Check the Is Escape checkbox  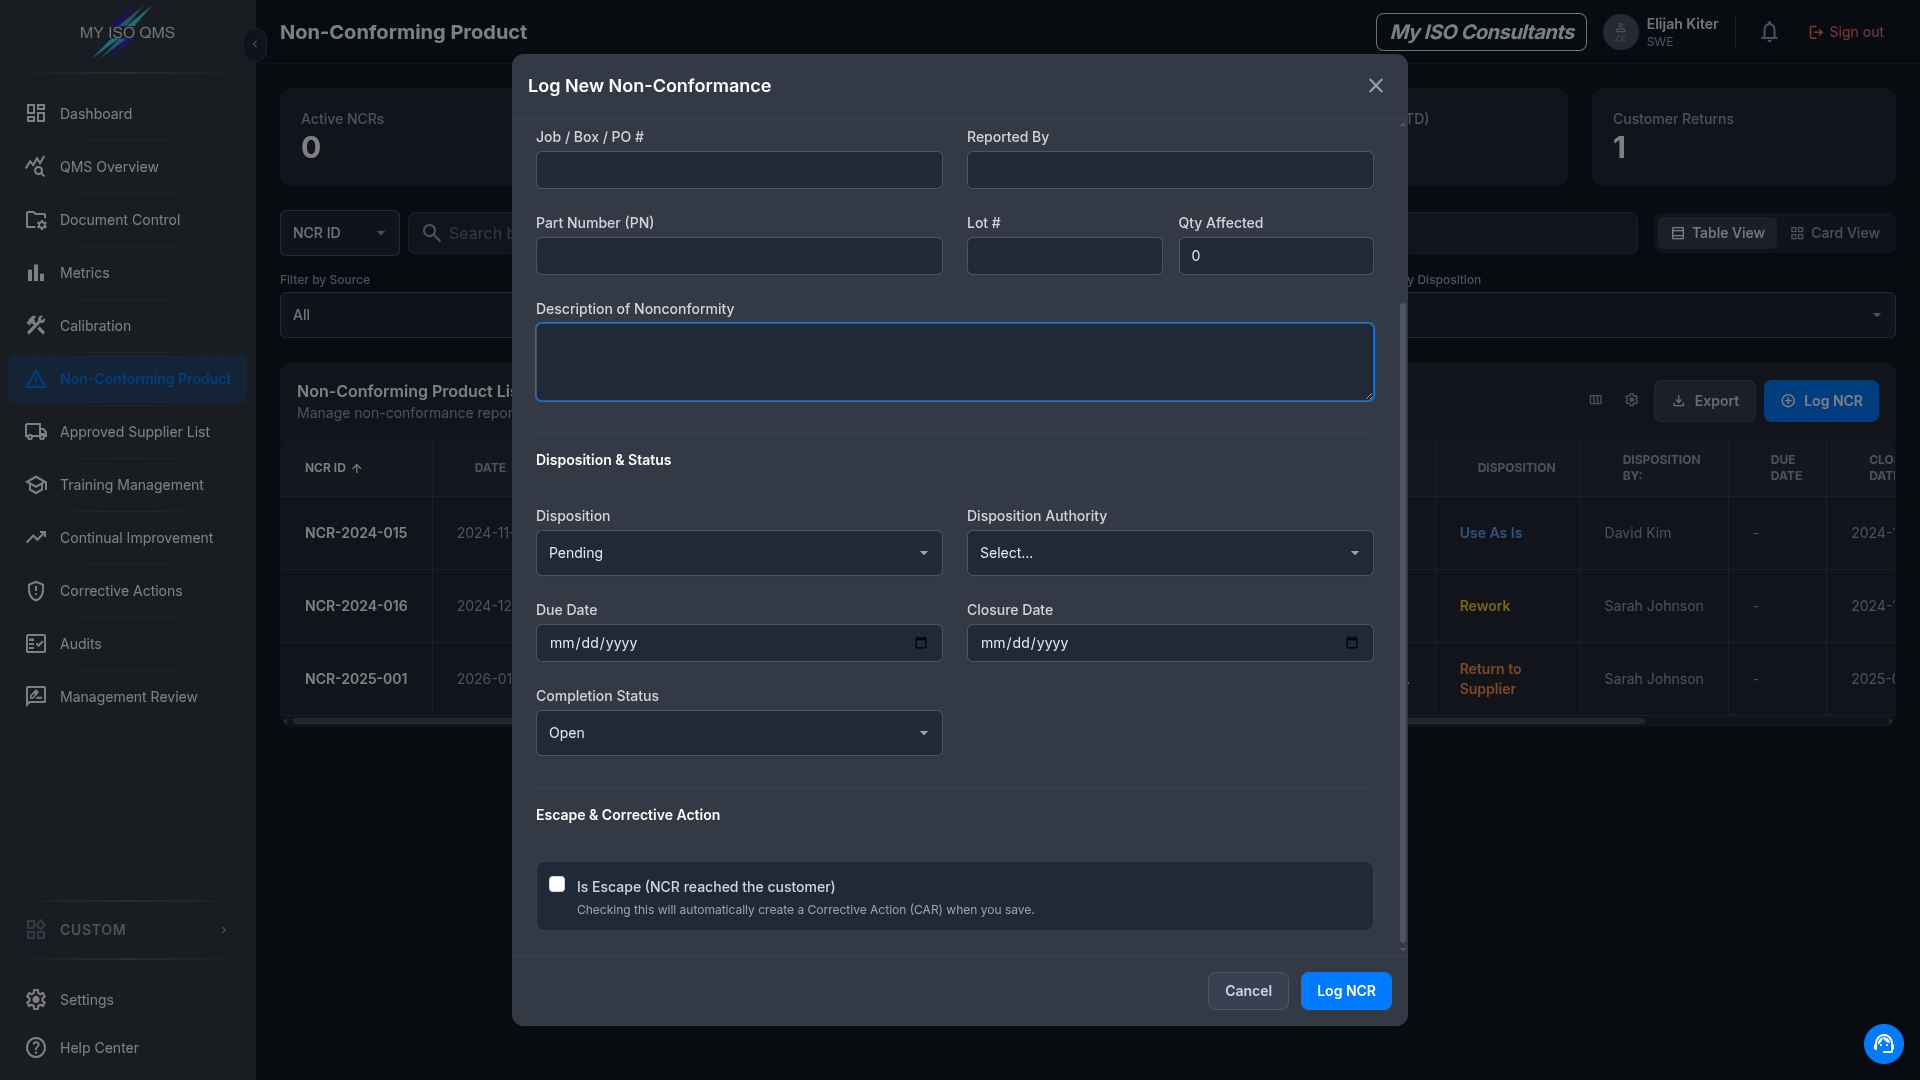tap(557, 884)
